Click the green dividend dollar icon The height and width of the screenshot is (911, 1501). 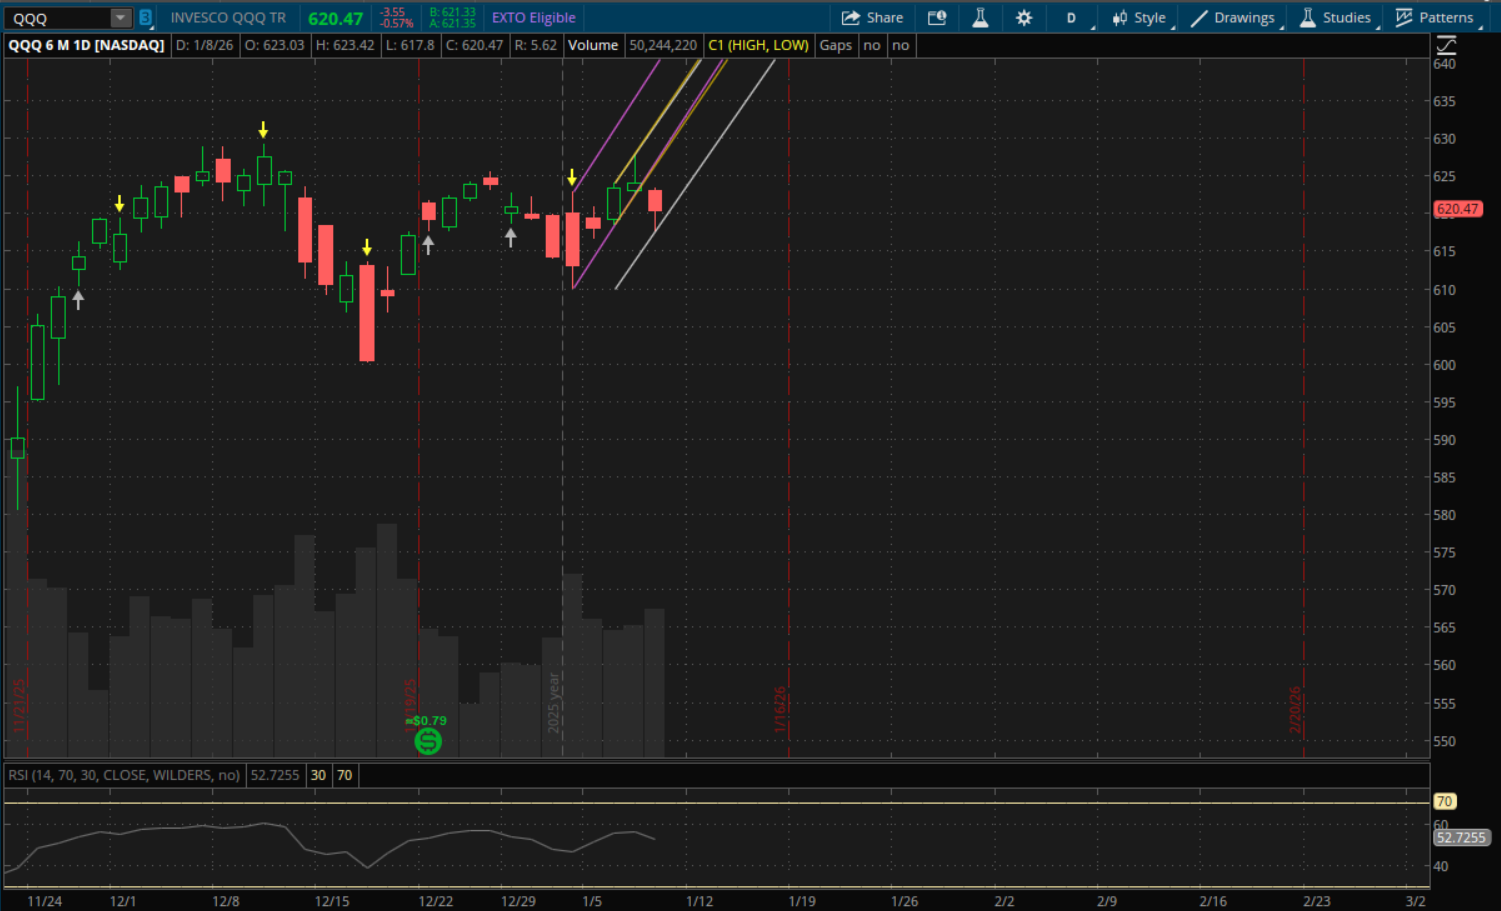(x=428, y=741)
